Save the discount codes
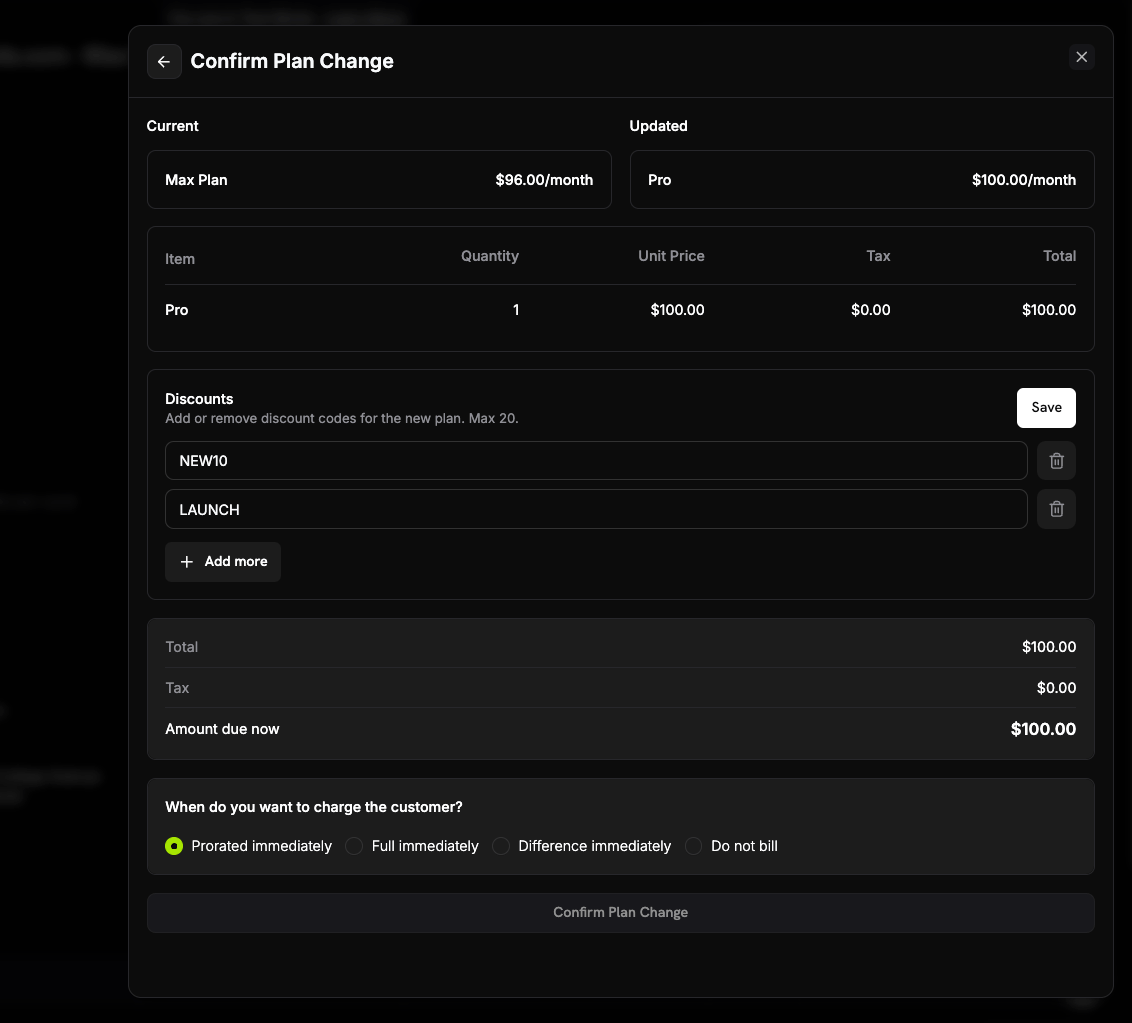This screenshot has width=1132, height=1023. (1045, 408)
